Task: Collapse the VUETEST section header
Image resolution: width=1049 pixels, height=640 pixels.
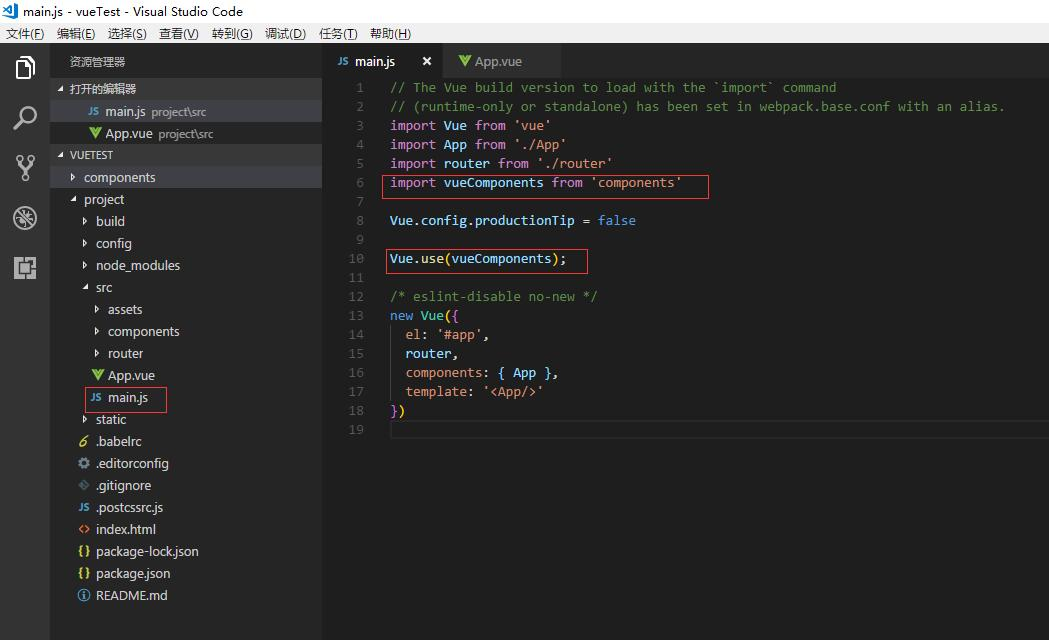Action: pos(186,154)
